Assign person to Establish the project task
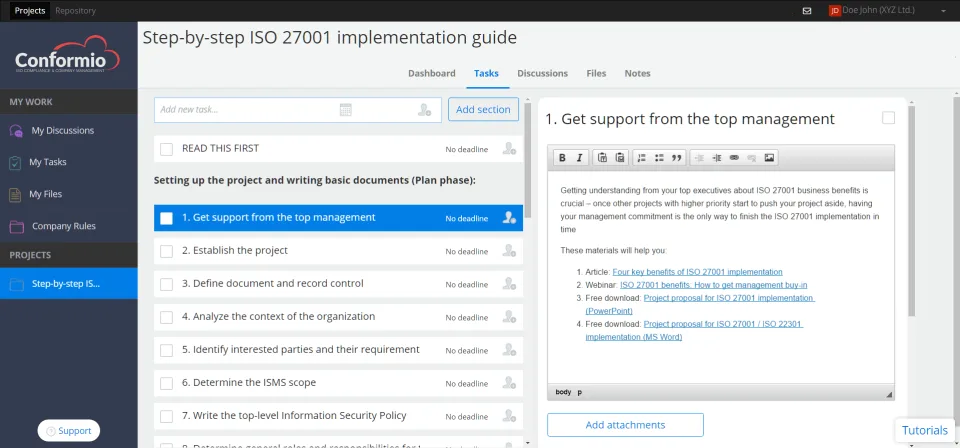Image resolution: width=960 pixels, height=448 pixels. 509,251
